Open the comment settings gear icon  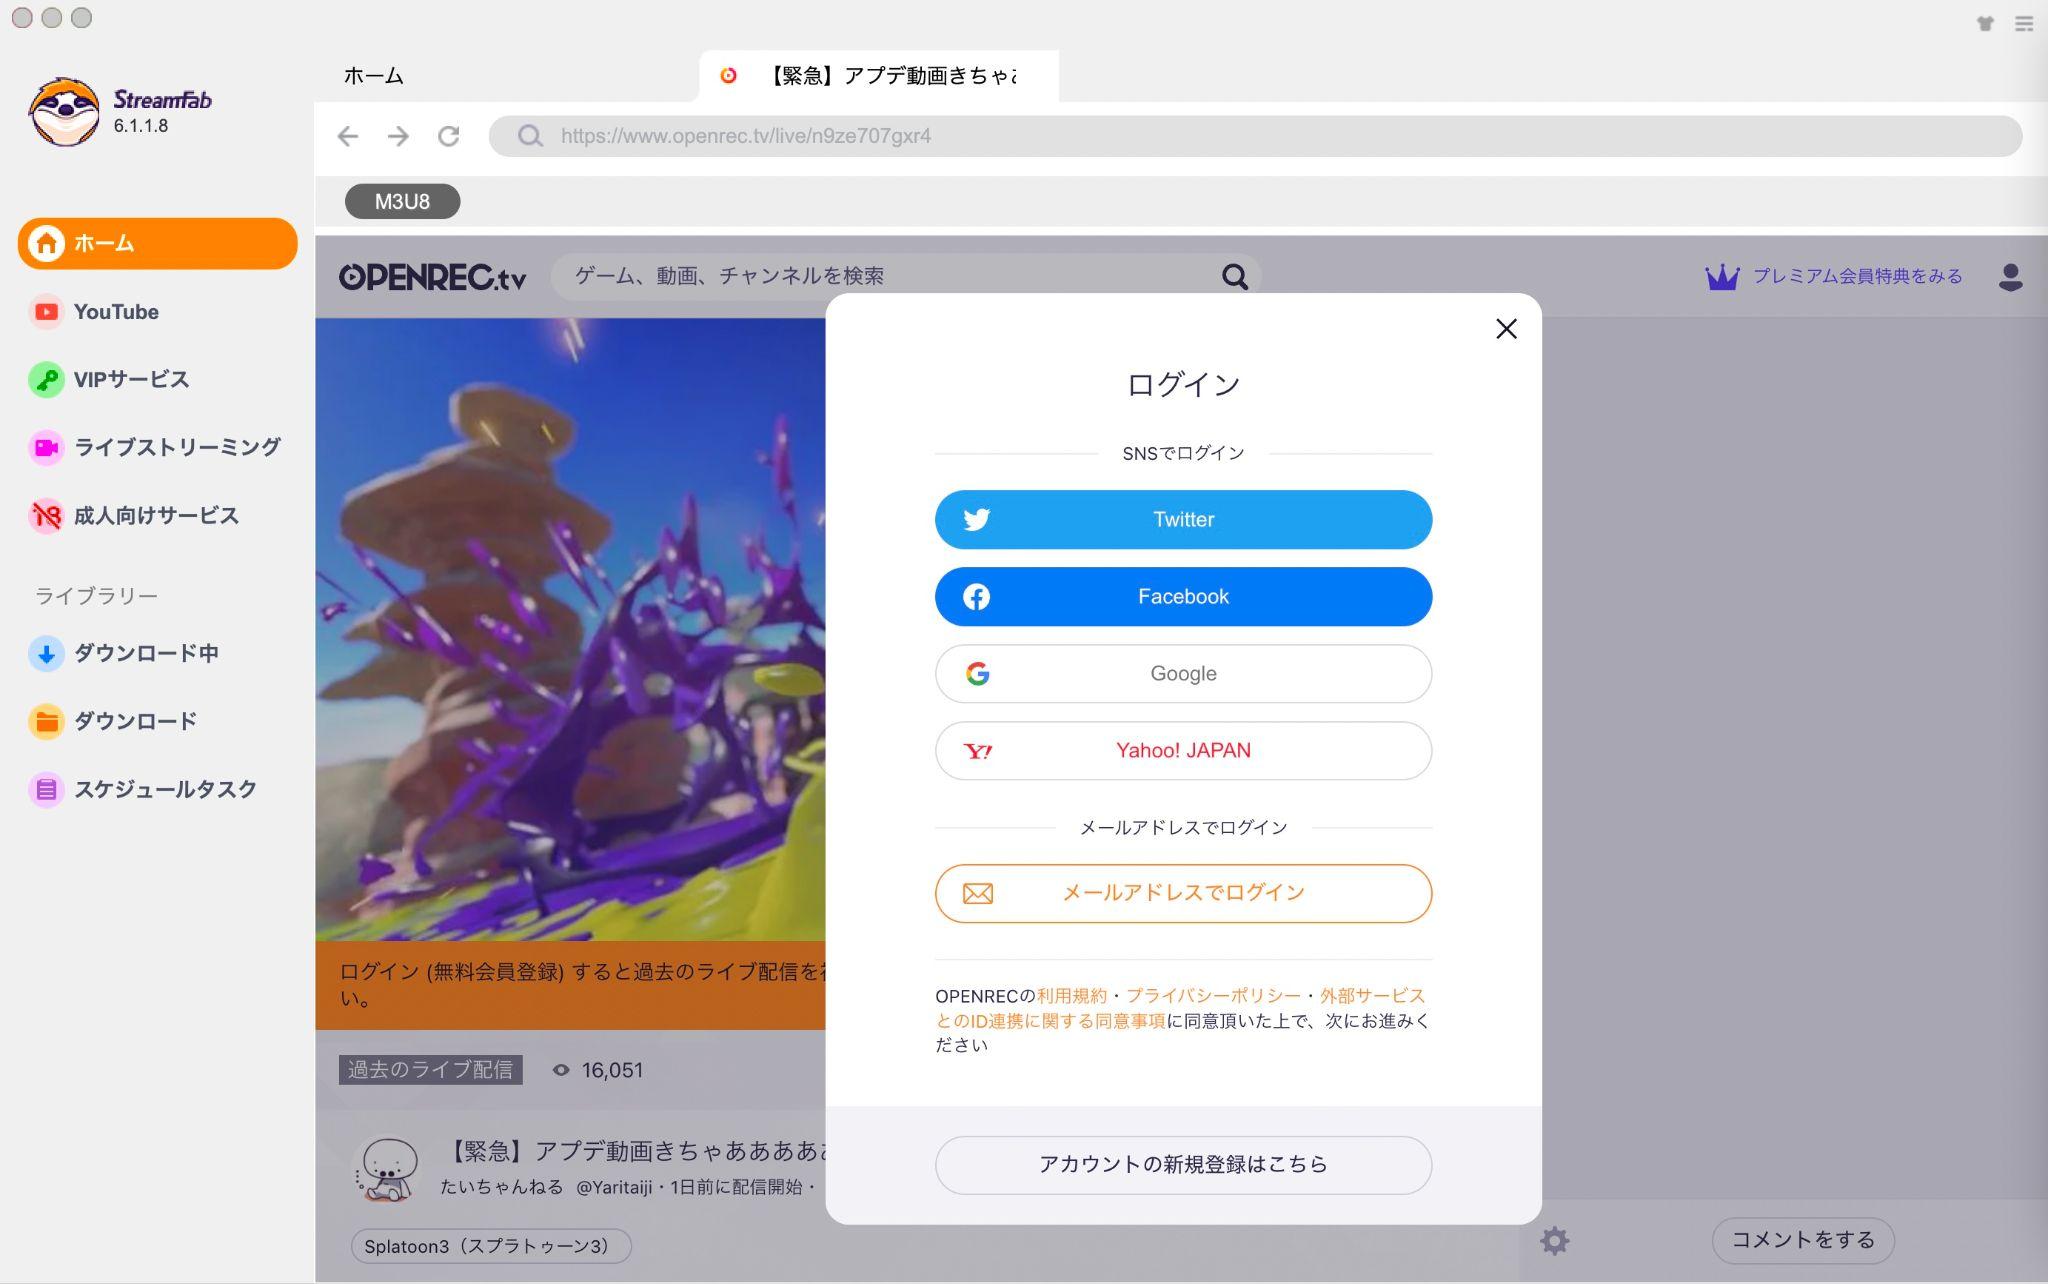pyautogui.click(x=1554, y=1241)
